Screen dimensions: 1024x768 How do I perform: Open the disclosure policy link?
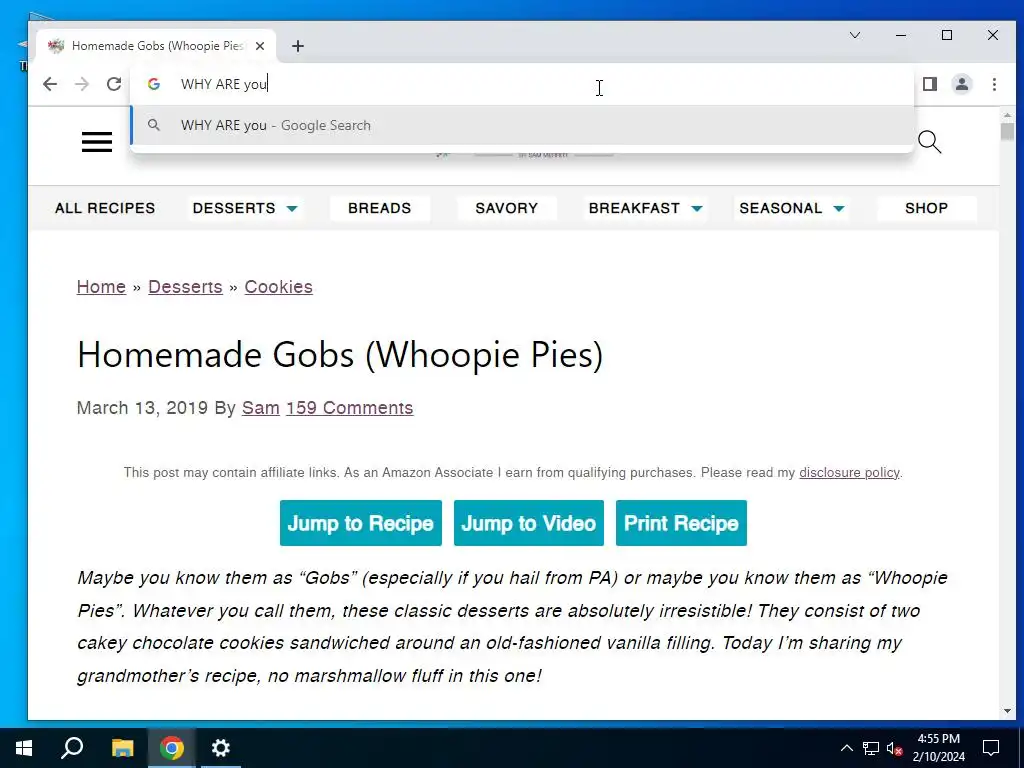click(x=849, y=472)
